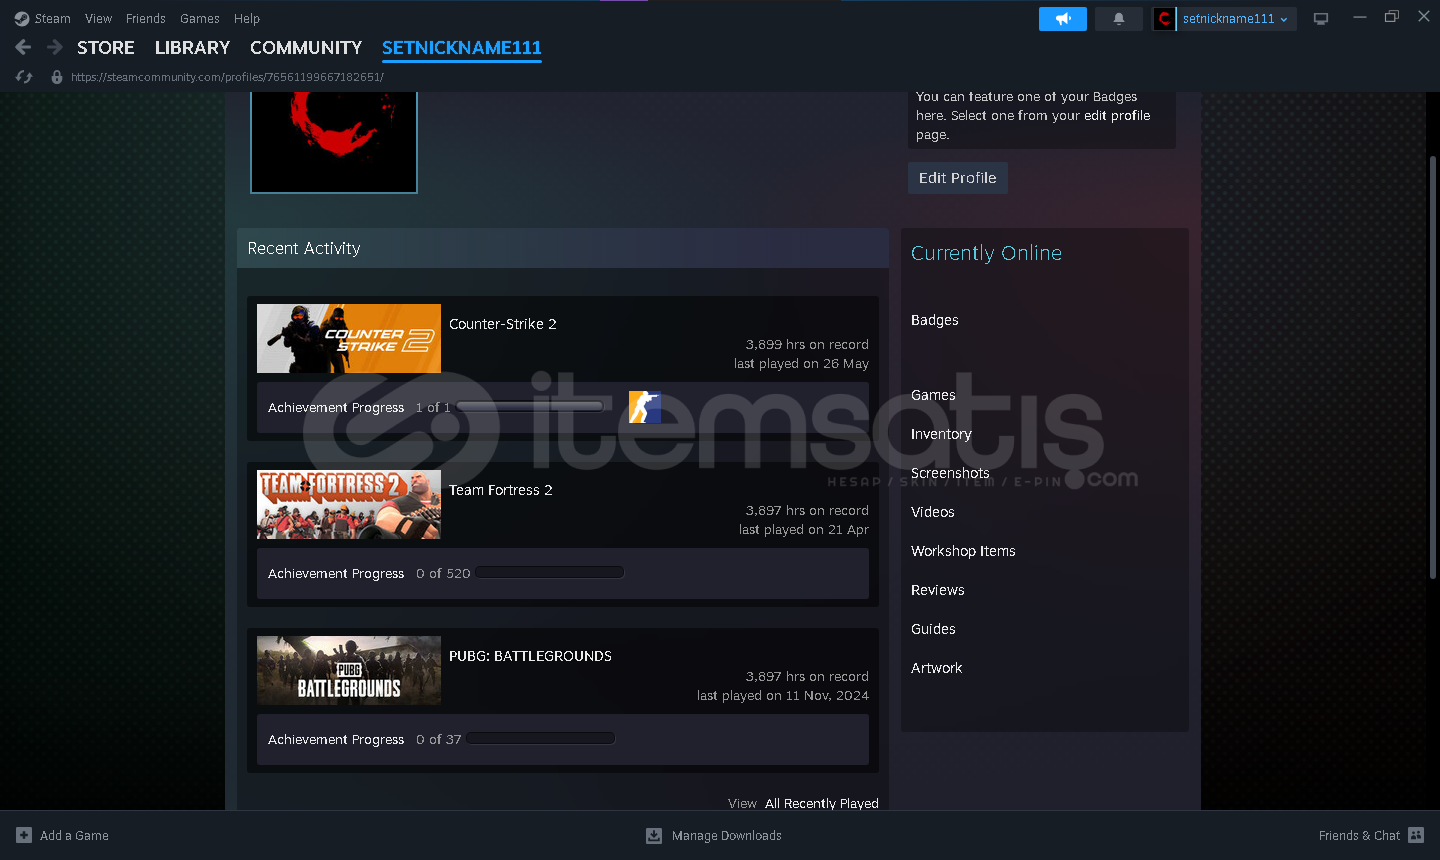
Task: Click the Manage Downloads label
Action: click(x=727, y=836)
